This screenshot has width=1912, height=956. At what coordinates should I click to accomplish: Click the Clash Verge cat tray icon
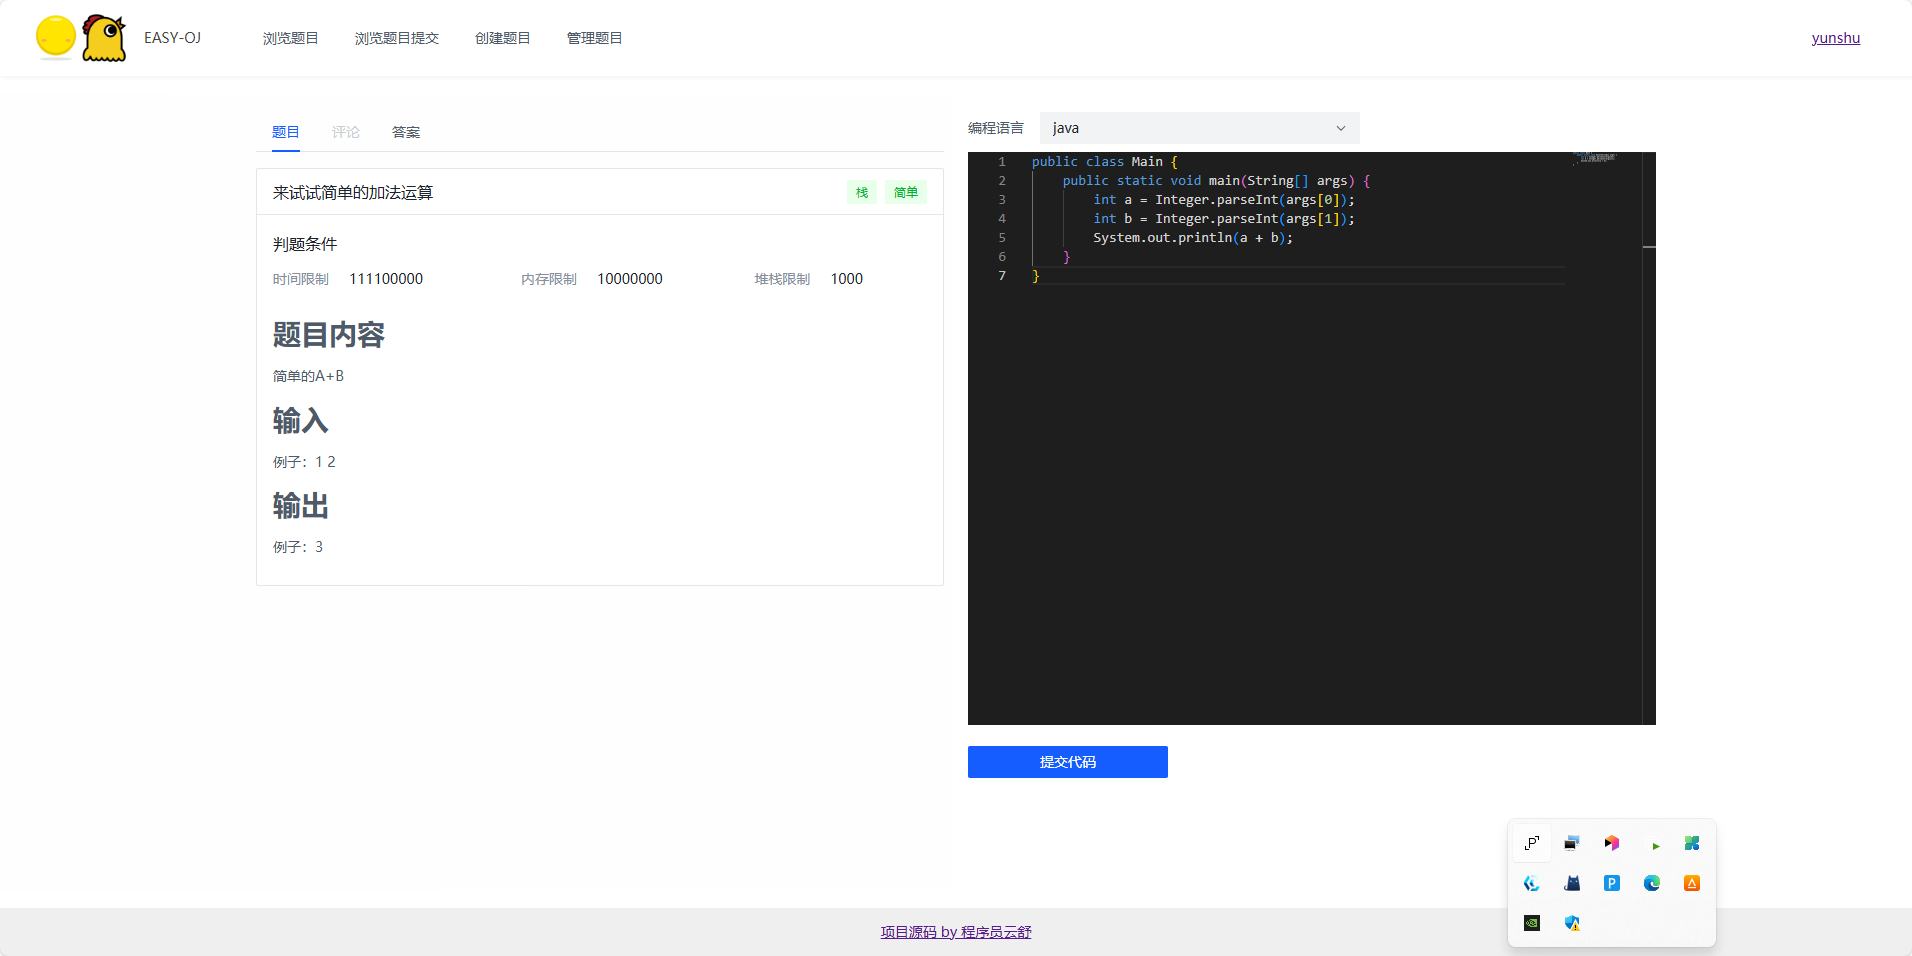pos(1571,883)
